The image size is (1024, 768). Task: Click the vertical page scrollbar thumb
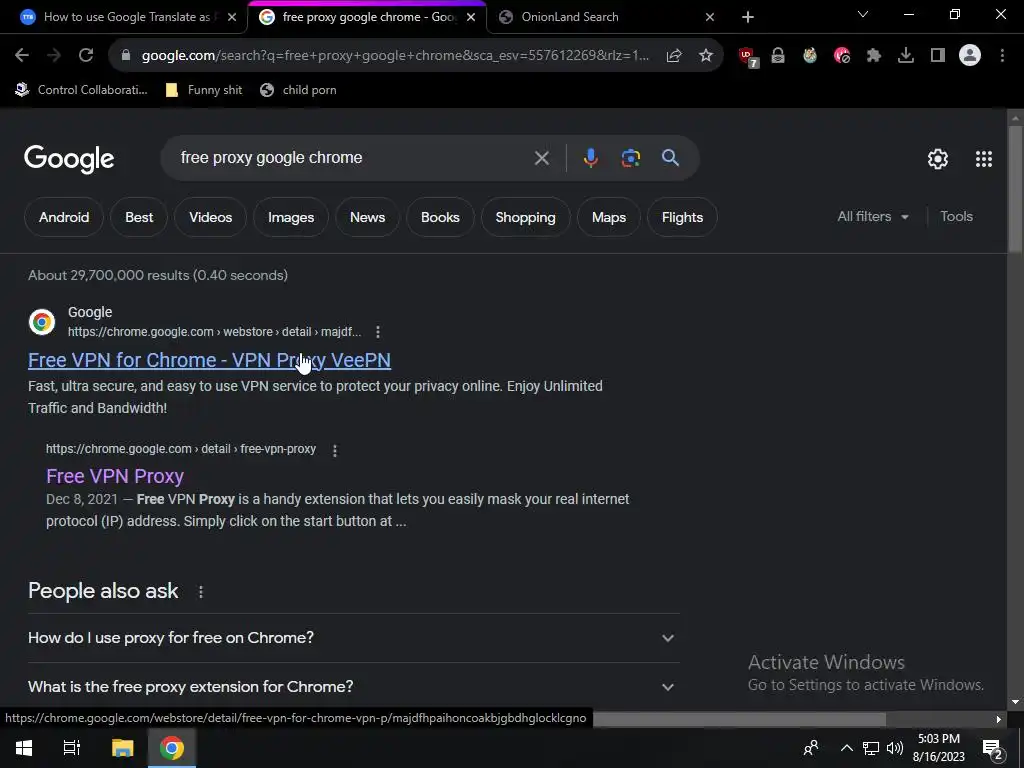click(1014, 189)
